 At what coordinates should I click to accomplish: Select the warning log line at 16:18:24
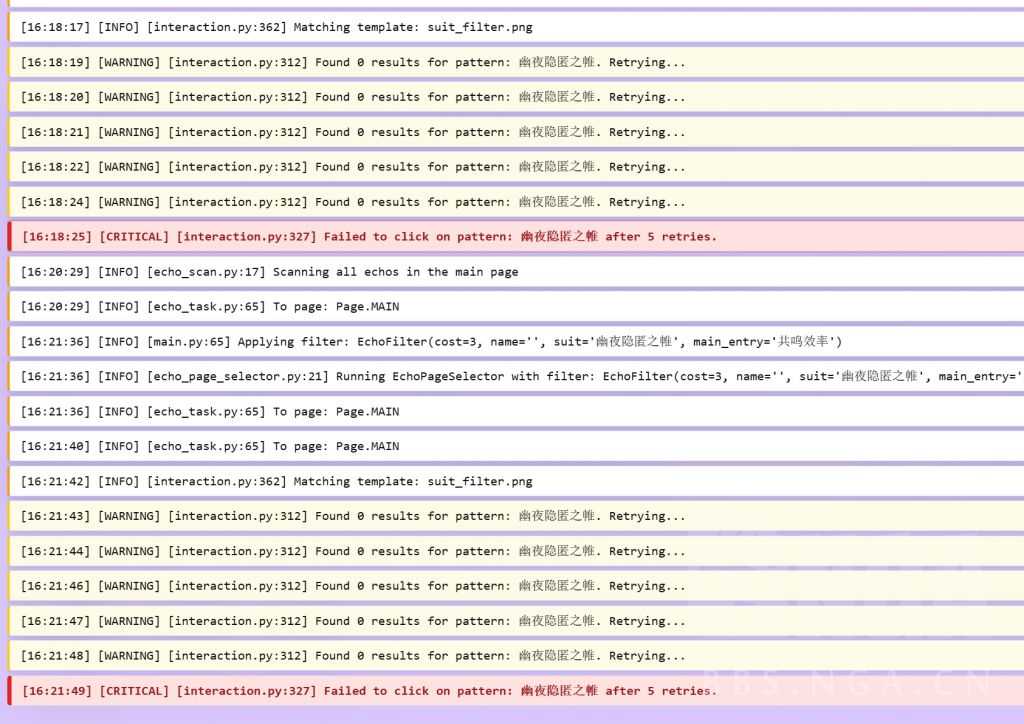[x=353, y=202]
